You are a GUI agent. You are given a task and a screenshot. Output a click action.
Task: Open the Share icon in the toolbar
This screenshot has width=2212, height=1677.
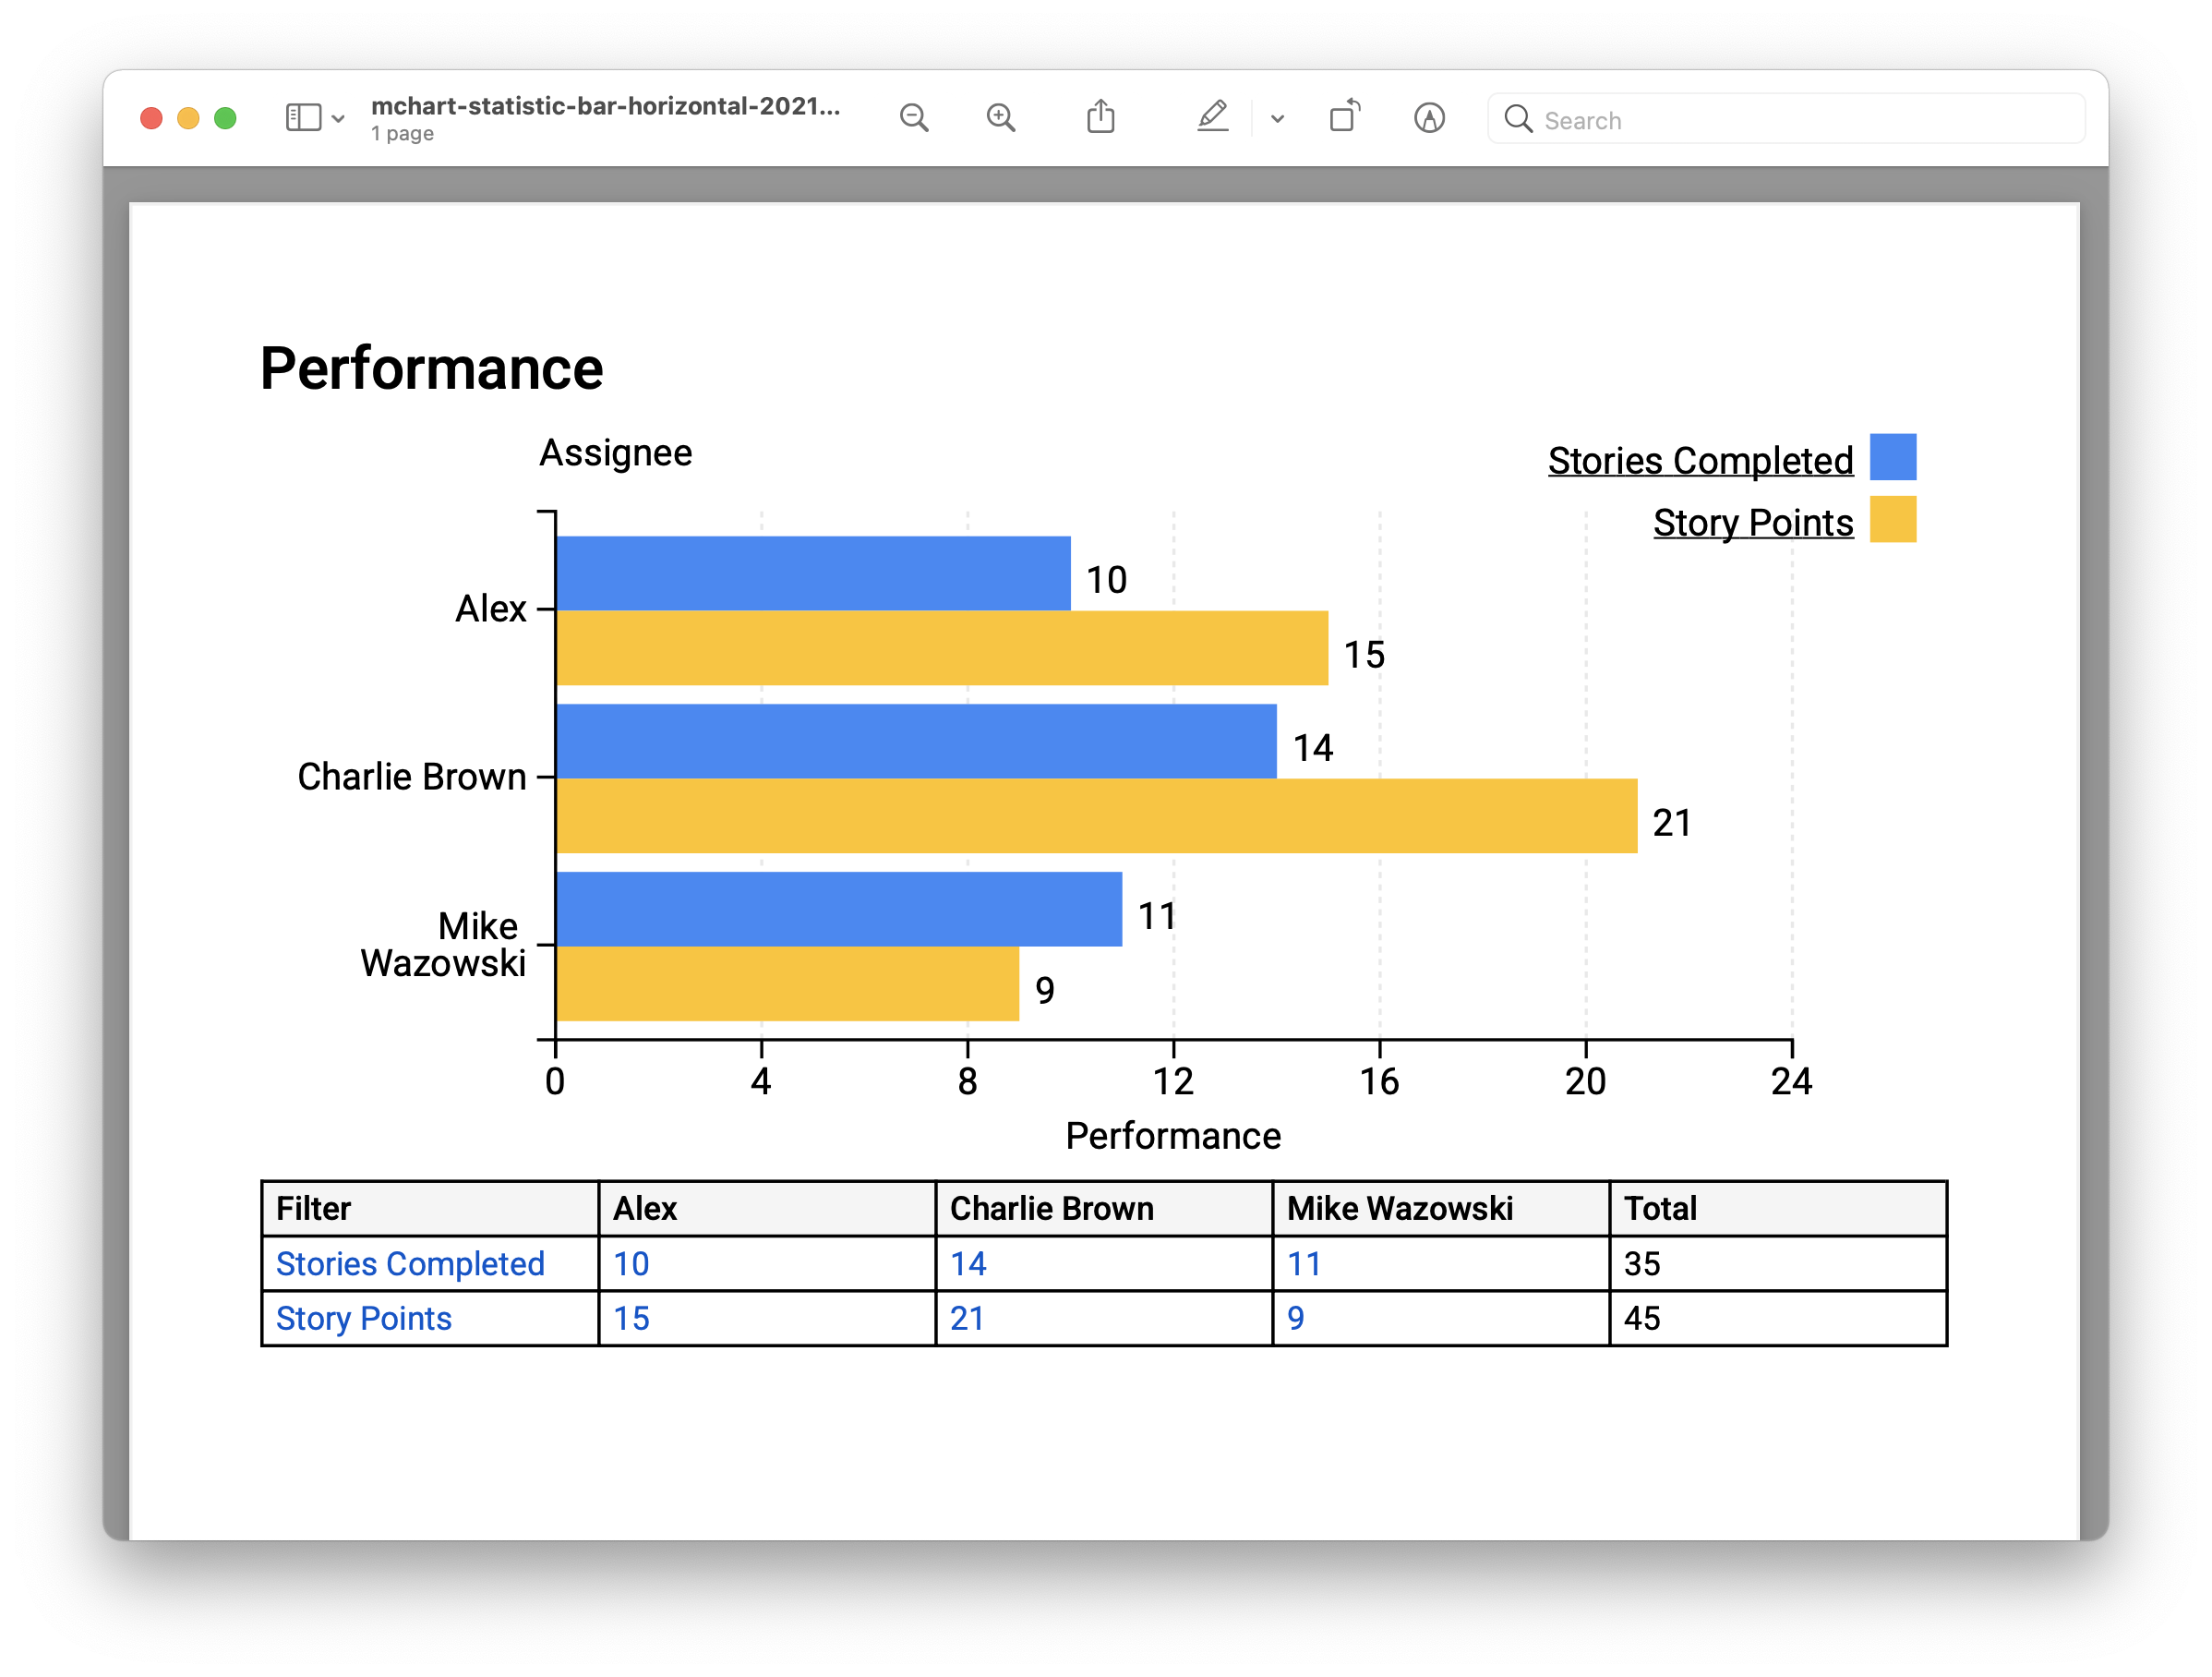coord(1101,116)
